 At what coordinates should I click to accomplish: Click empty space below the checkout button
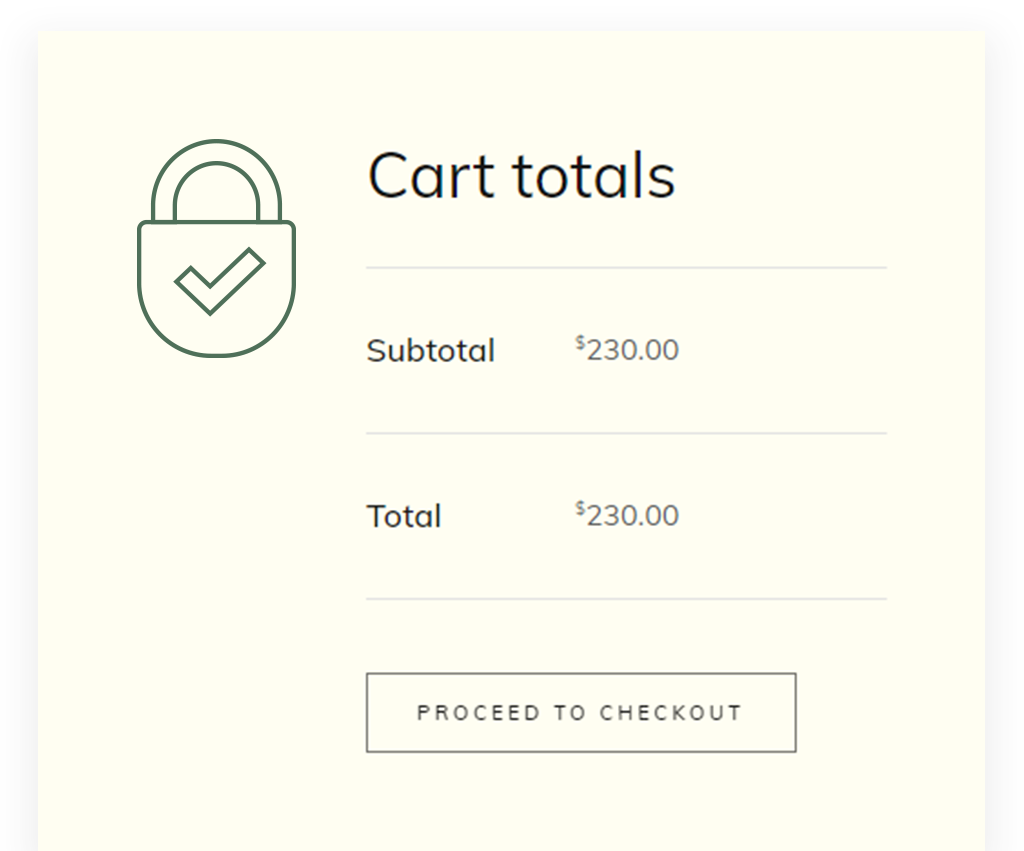(581, 803)
